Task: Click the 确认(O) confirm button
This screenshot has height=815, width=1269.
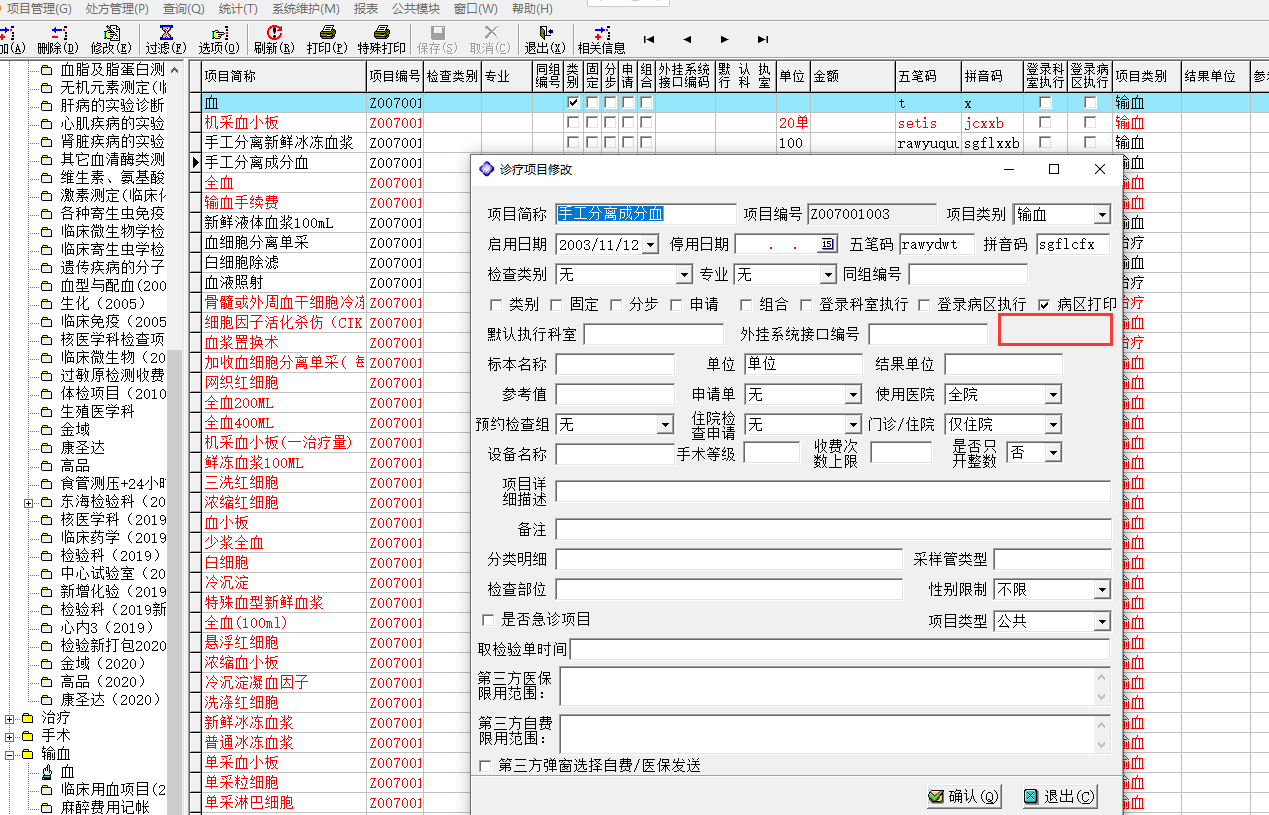Action: pos(964,796)
